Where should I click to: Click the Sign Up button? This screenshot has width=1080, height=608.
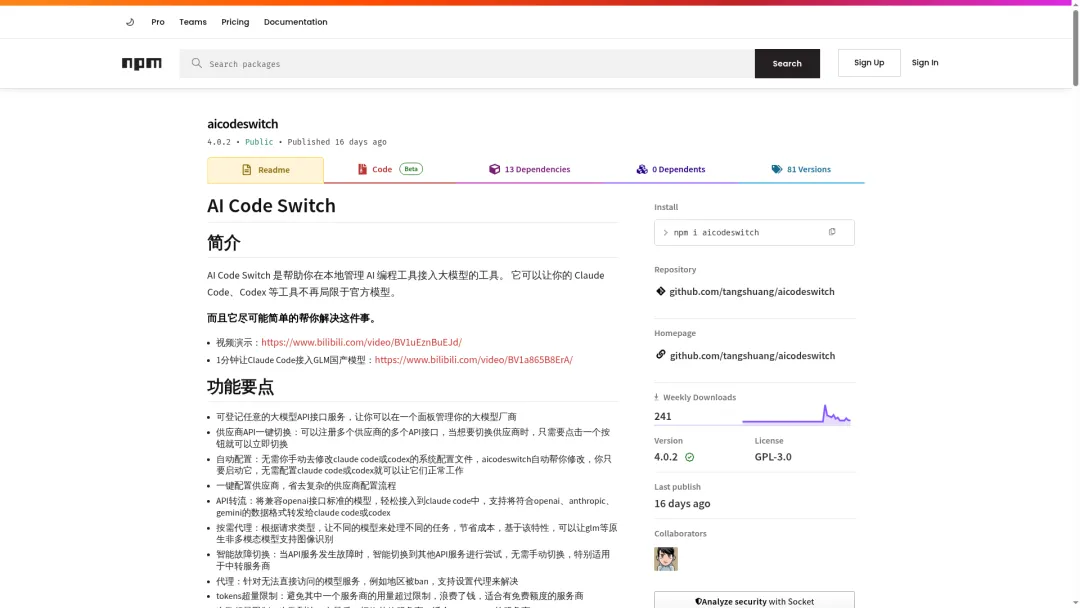click(x=869, y=63)
